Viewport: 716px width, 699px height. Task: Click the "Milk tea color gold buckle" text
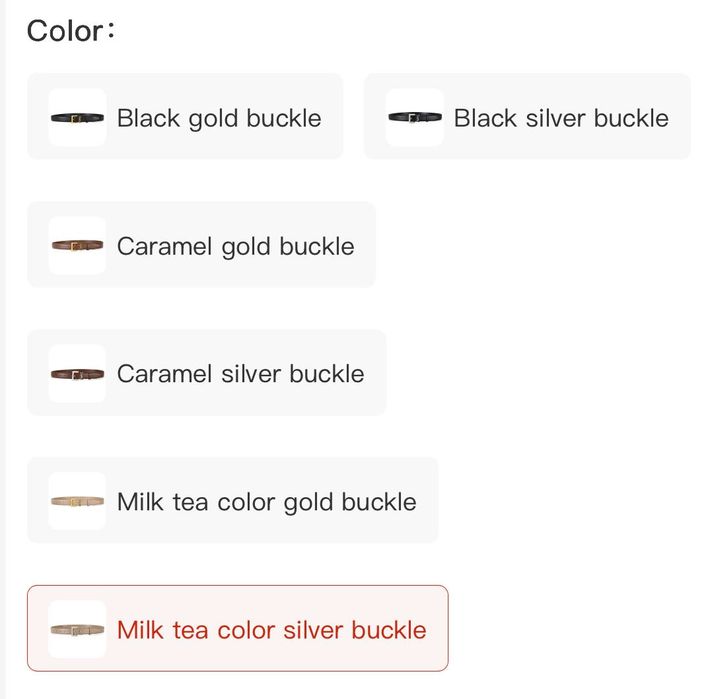(266, 502)
